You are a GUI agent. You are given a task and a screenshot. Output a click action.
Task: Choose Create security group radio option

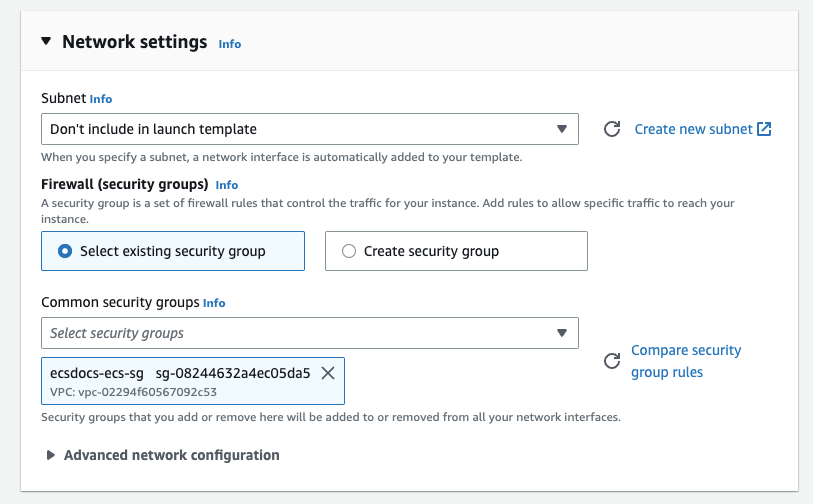point(349,251)
